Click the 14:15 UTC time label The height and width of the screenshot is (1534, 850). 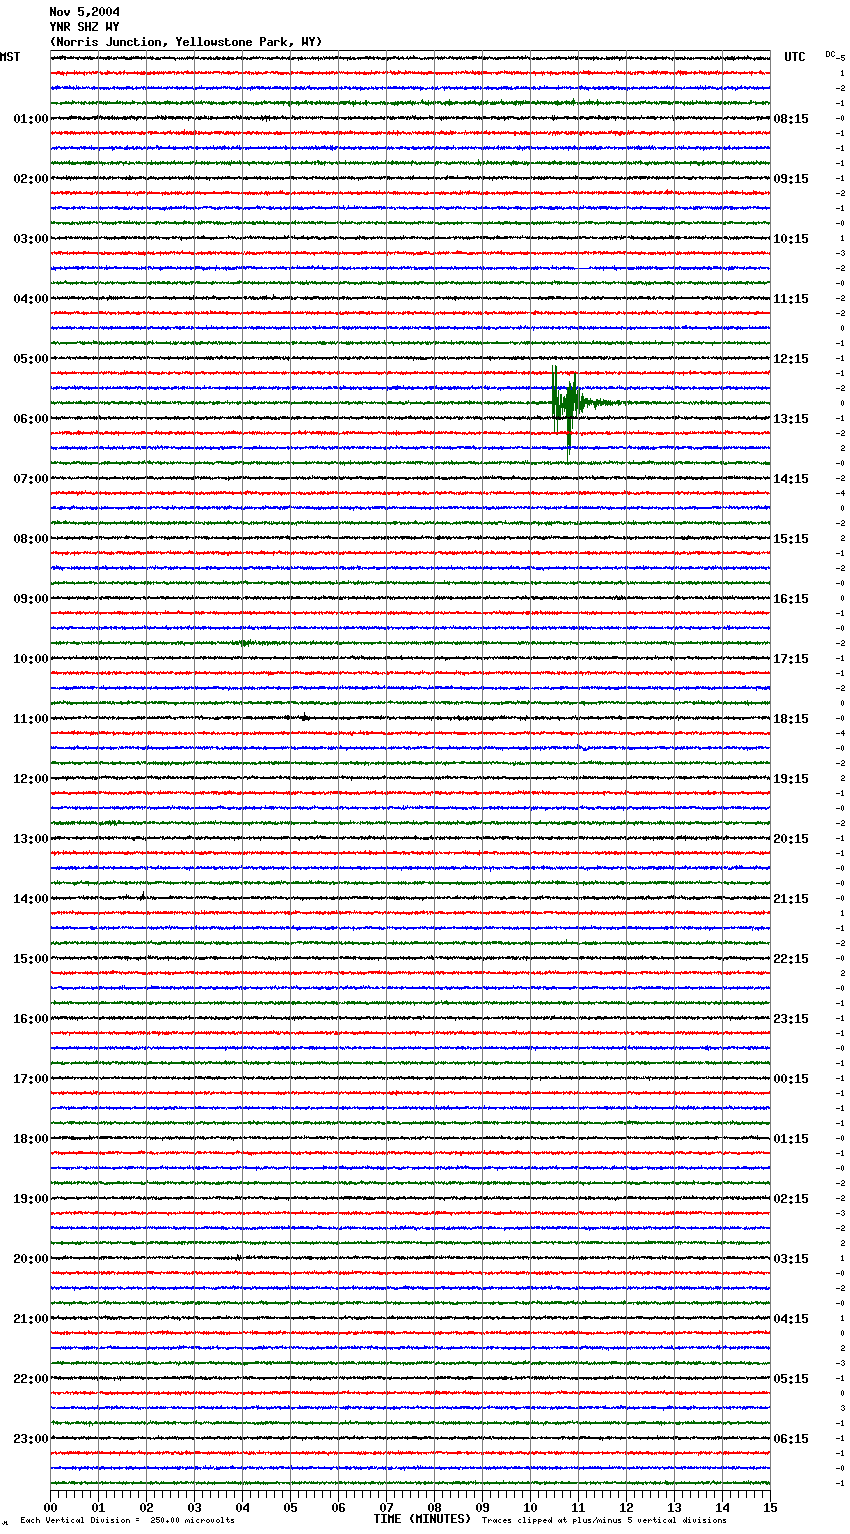pyautogui.click(x=791, y=479)
